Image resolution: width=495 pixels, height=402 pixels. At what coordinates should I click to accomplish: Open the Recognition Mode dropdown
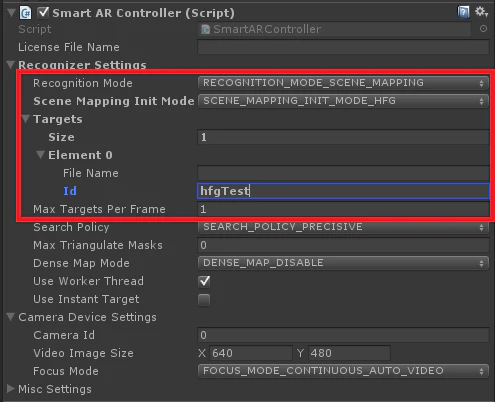[343, 83]
